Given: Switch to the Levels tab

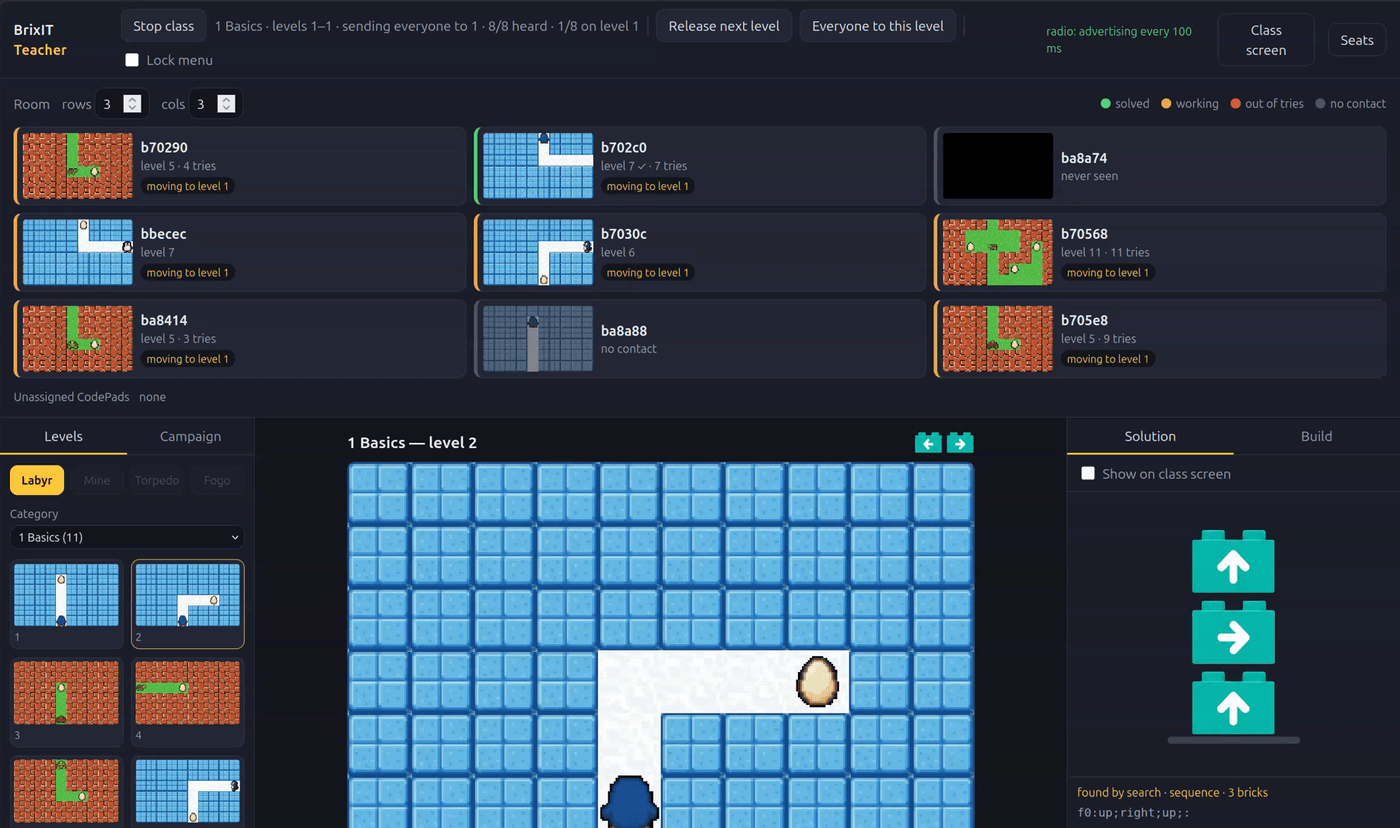Looking at the screenshot, I should (63, 436).
